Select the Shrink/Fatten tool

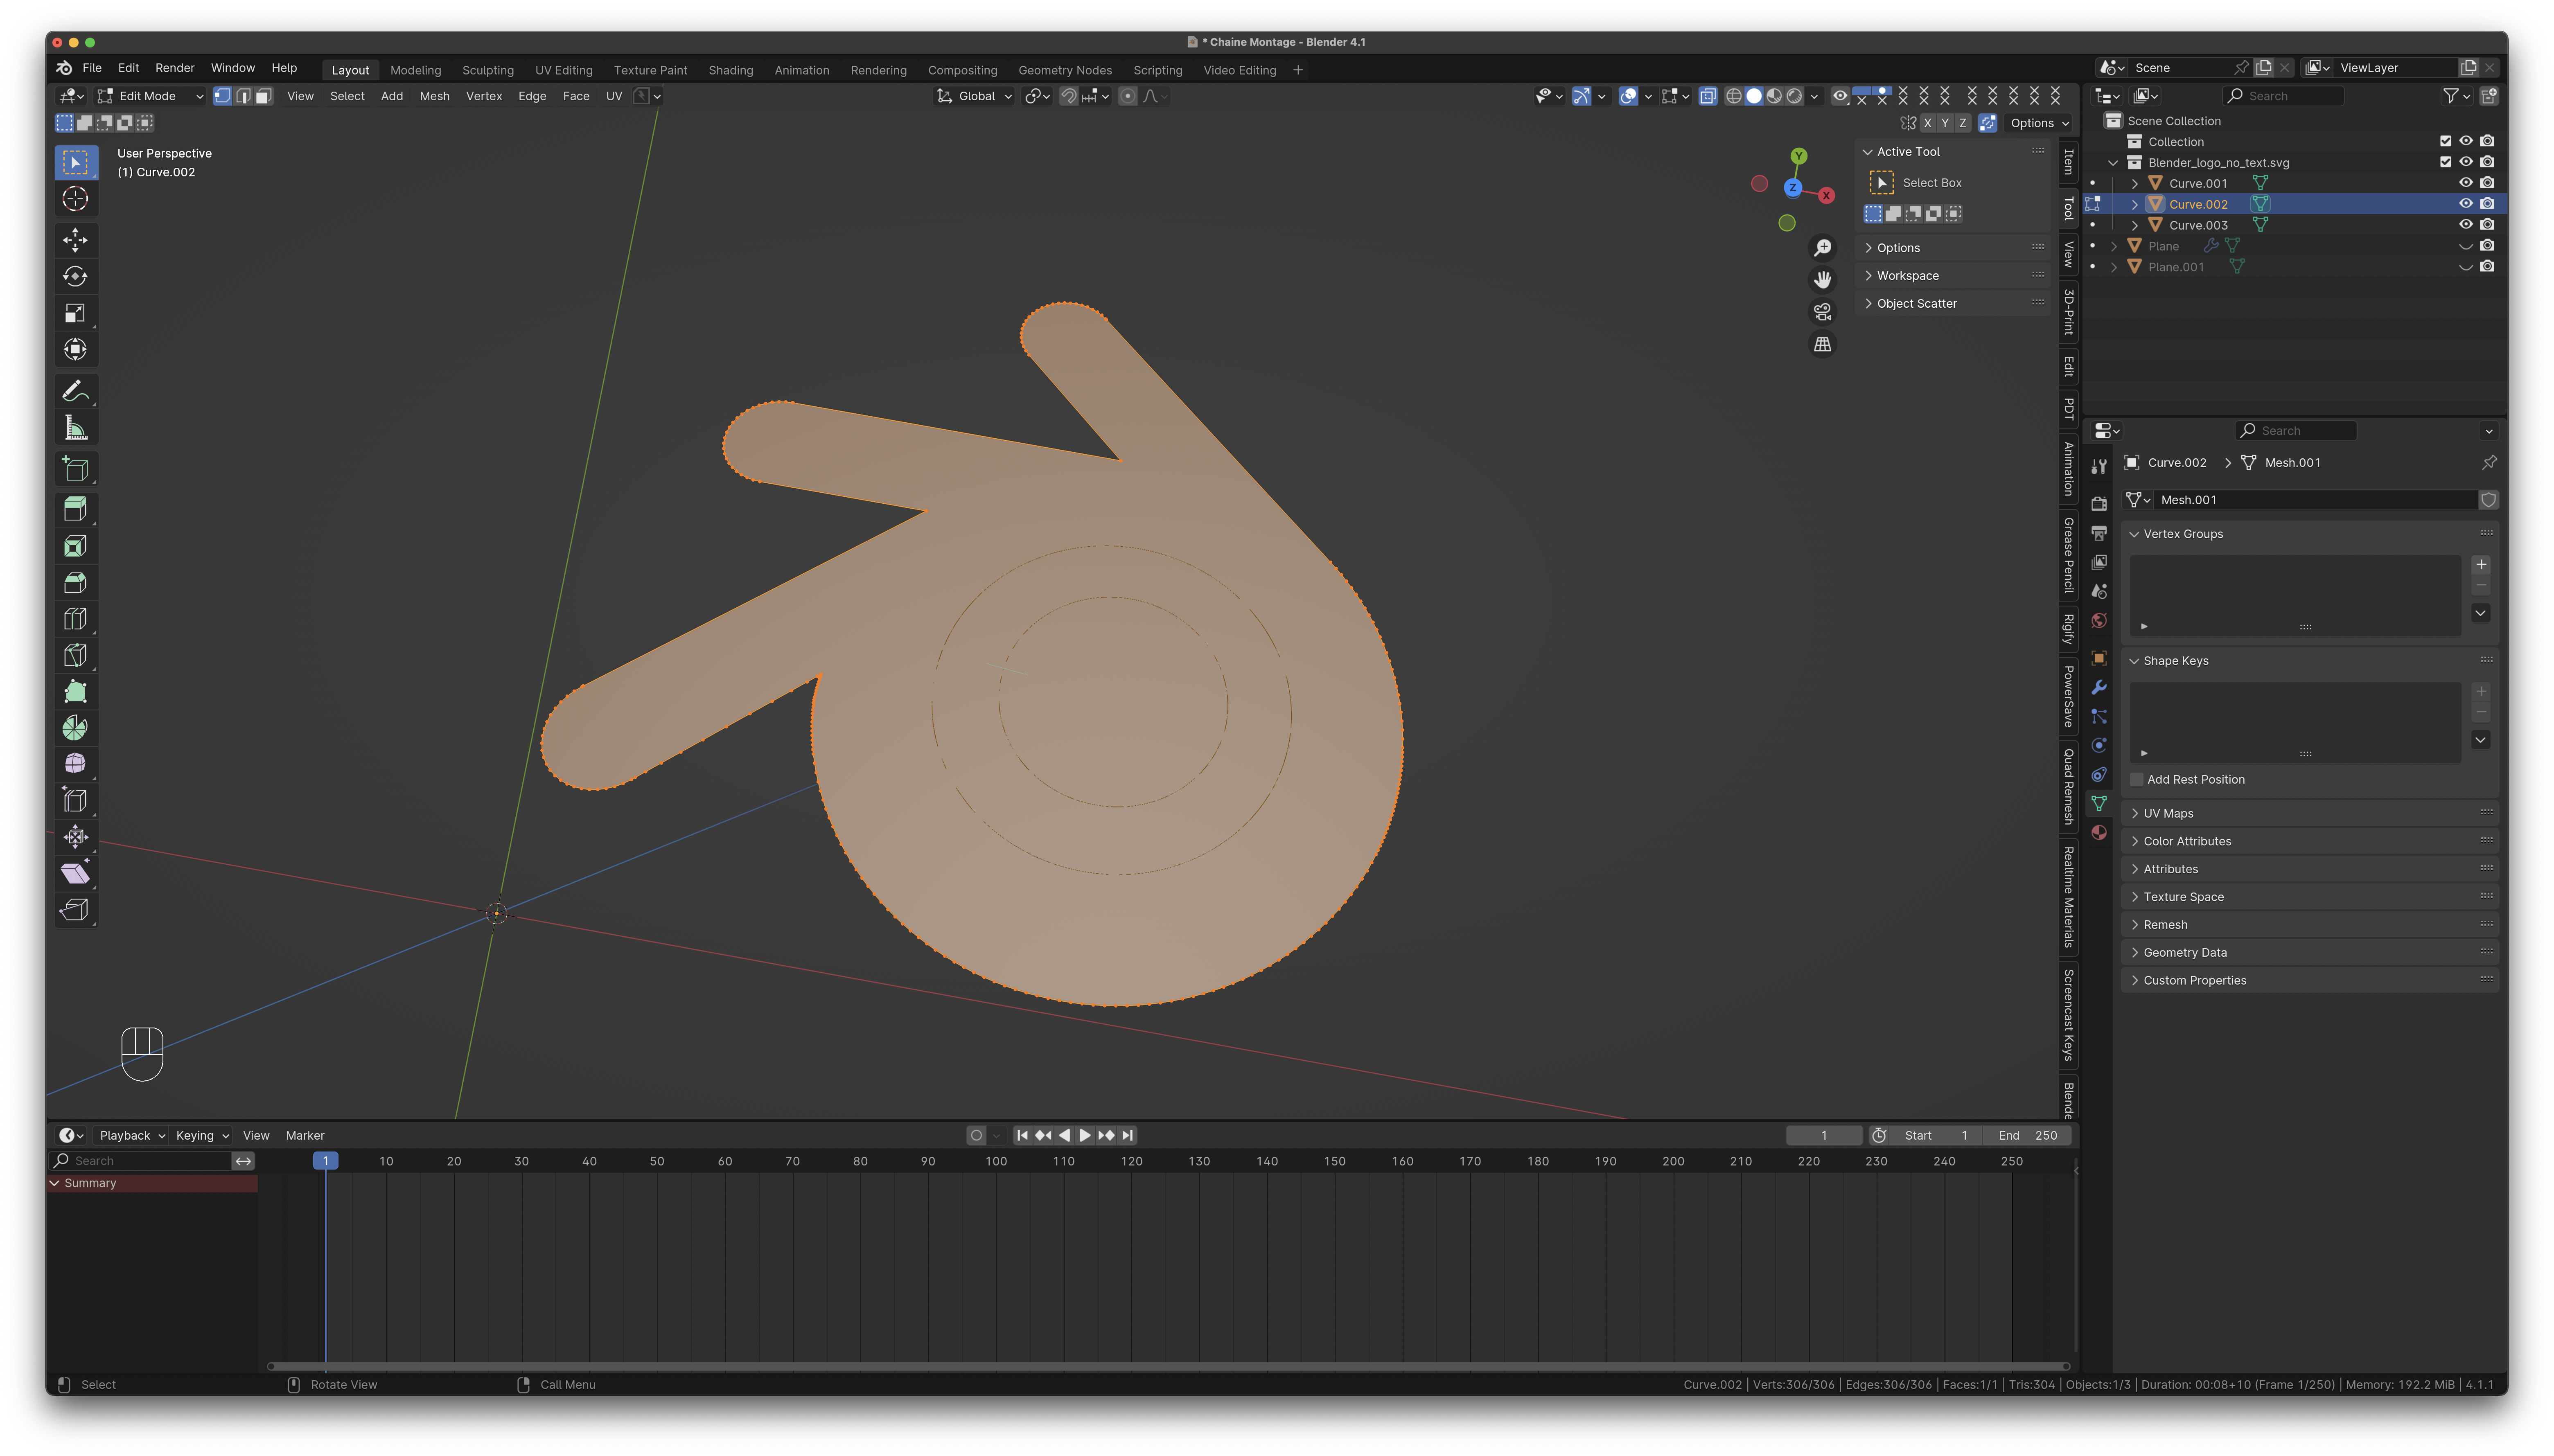(75, 837)
